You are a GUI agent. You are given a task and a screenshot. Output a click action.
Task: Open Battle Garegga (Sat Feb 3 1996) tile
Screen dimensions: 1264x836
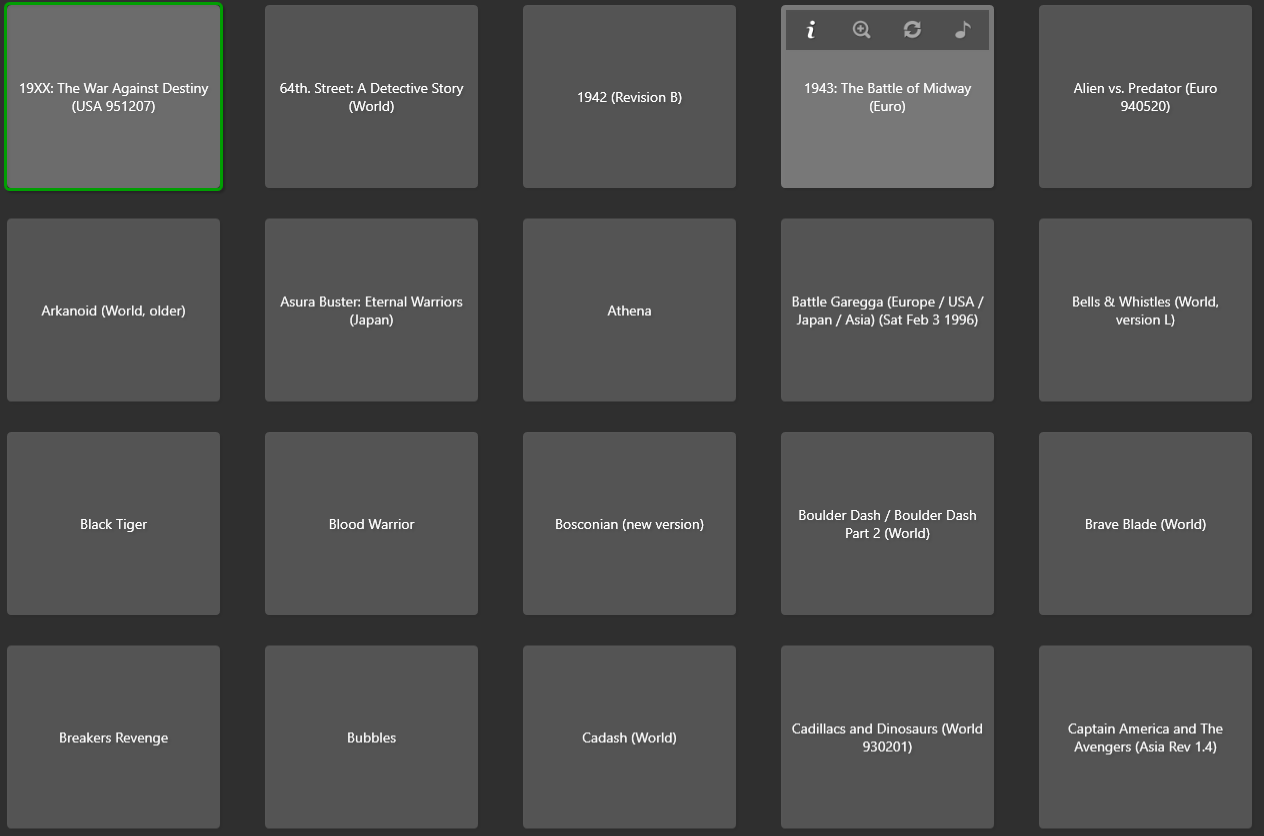(x=887, y=310)
